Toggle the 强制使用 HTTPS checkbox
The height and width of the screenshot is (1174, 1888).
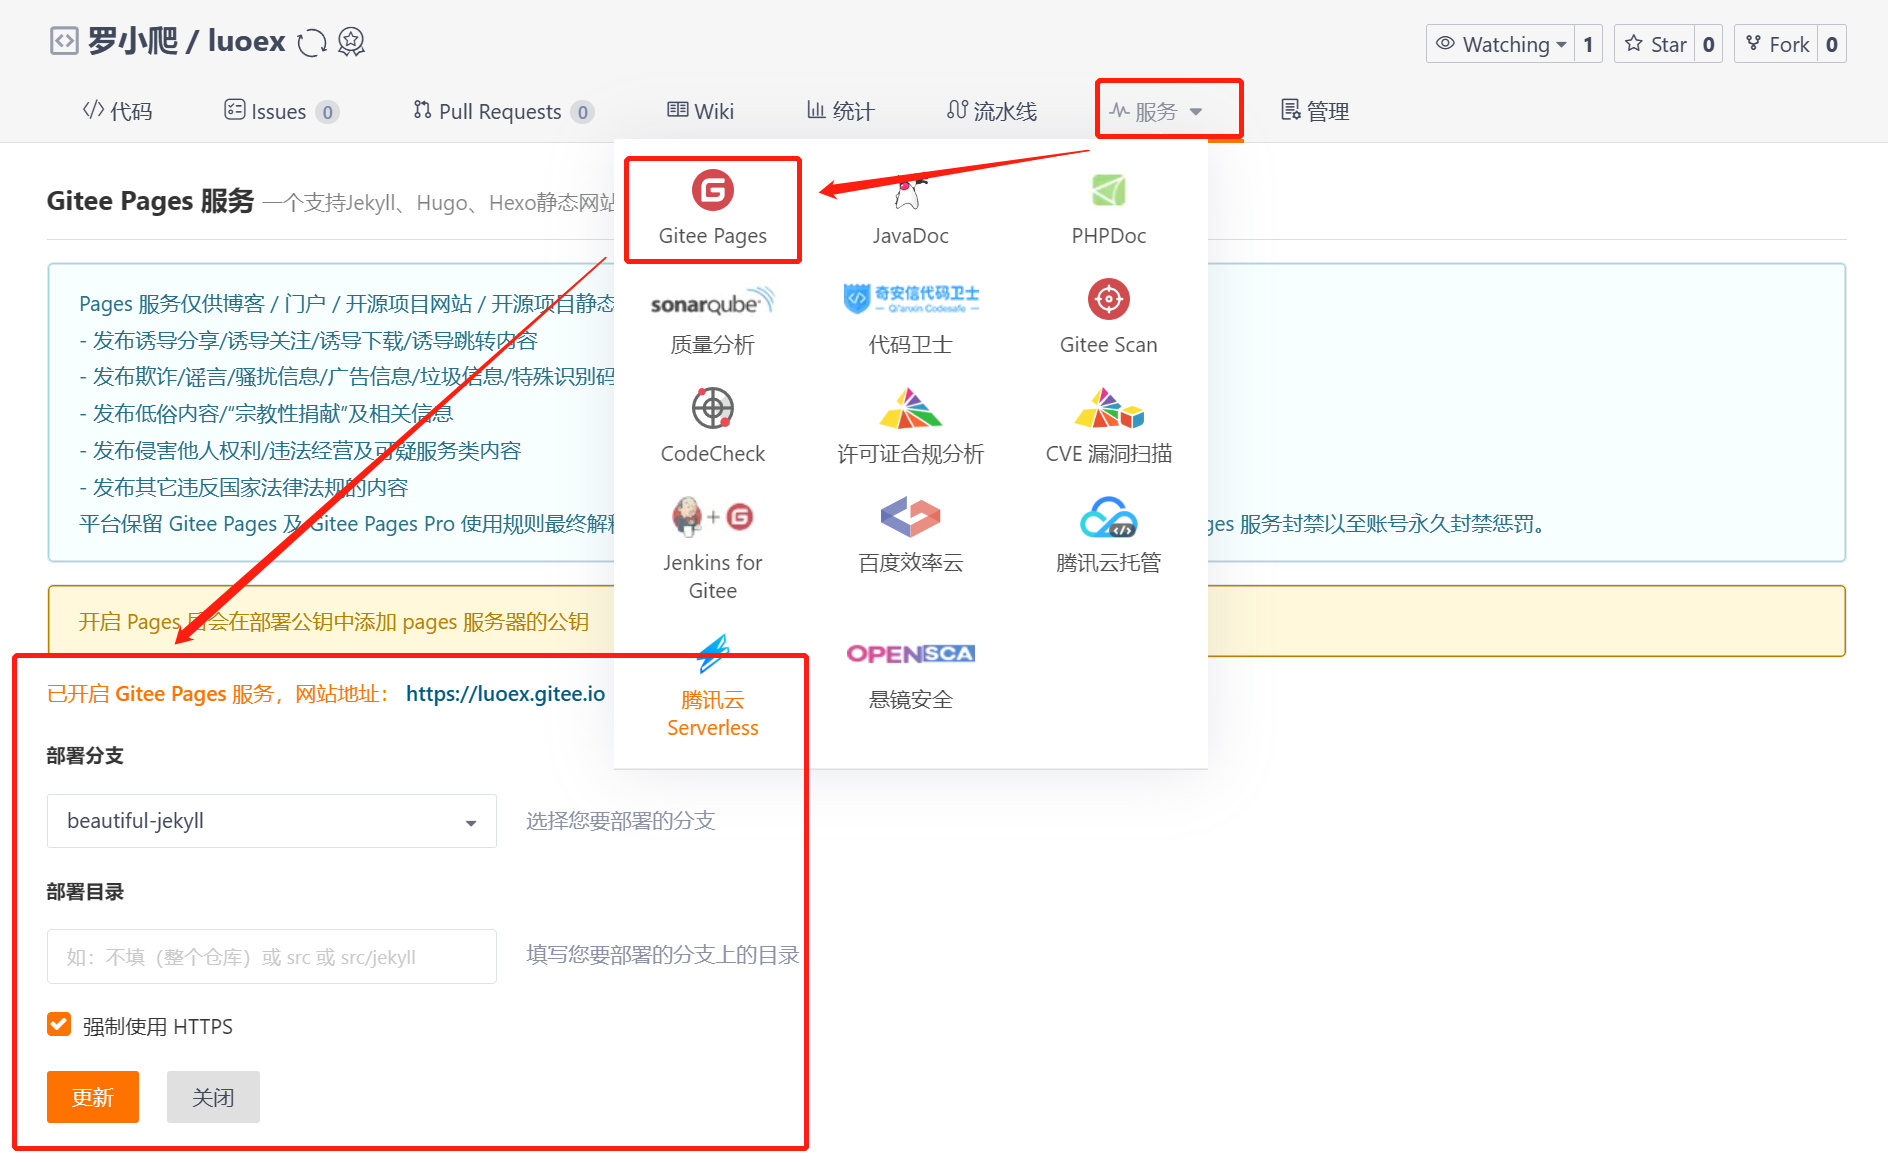(x=59, y=1024)
